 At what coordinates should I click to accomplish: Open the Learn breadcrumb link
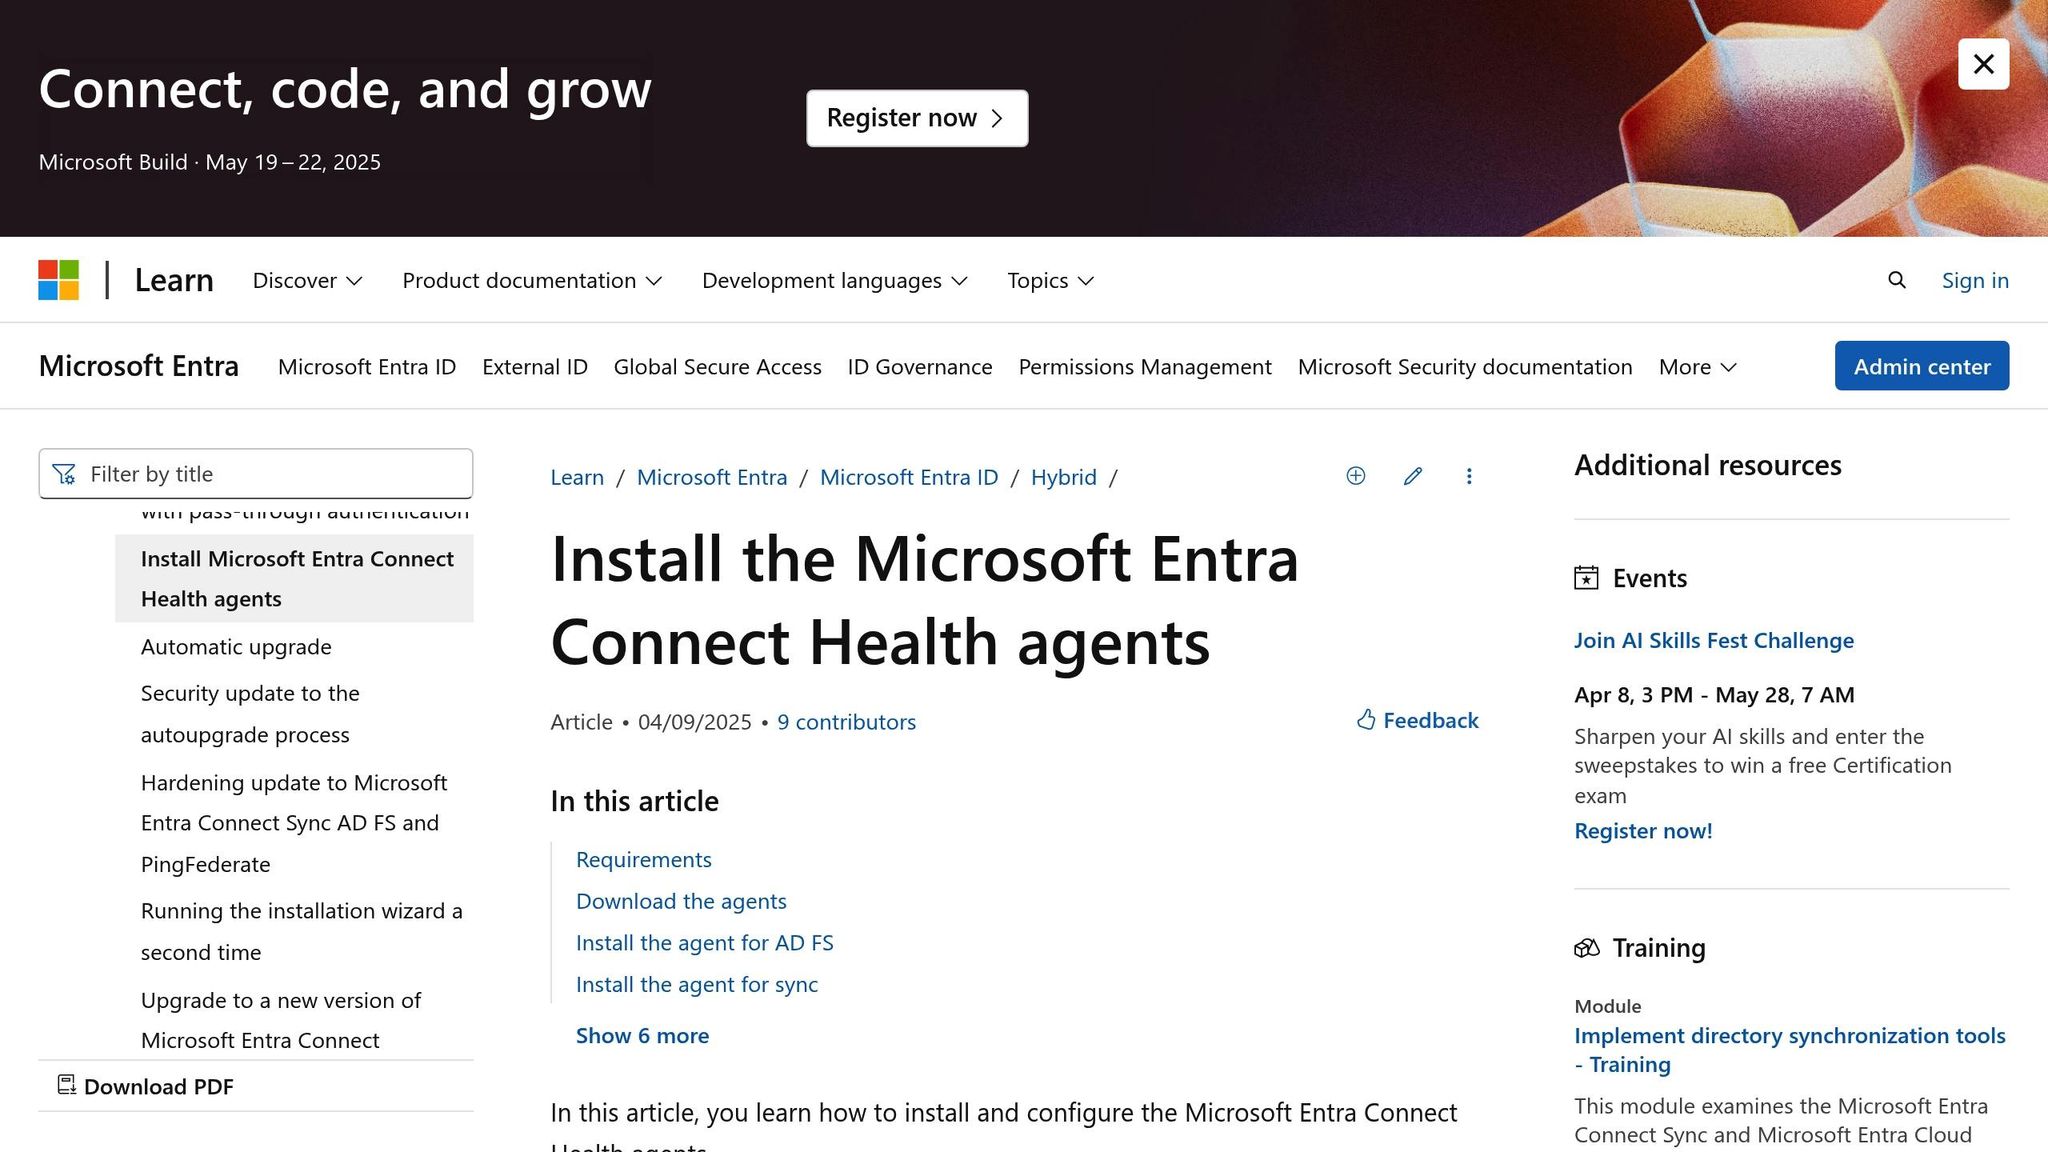[x=577, y=477]
